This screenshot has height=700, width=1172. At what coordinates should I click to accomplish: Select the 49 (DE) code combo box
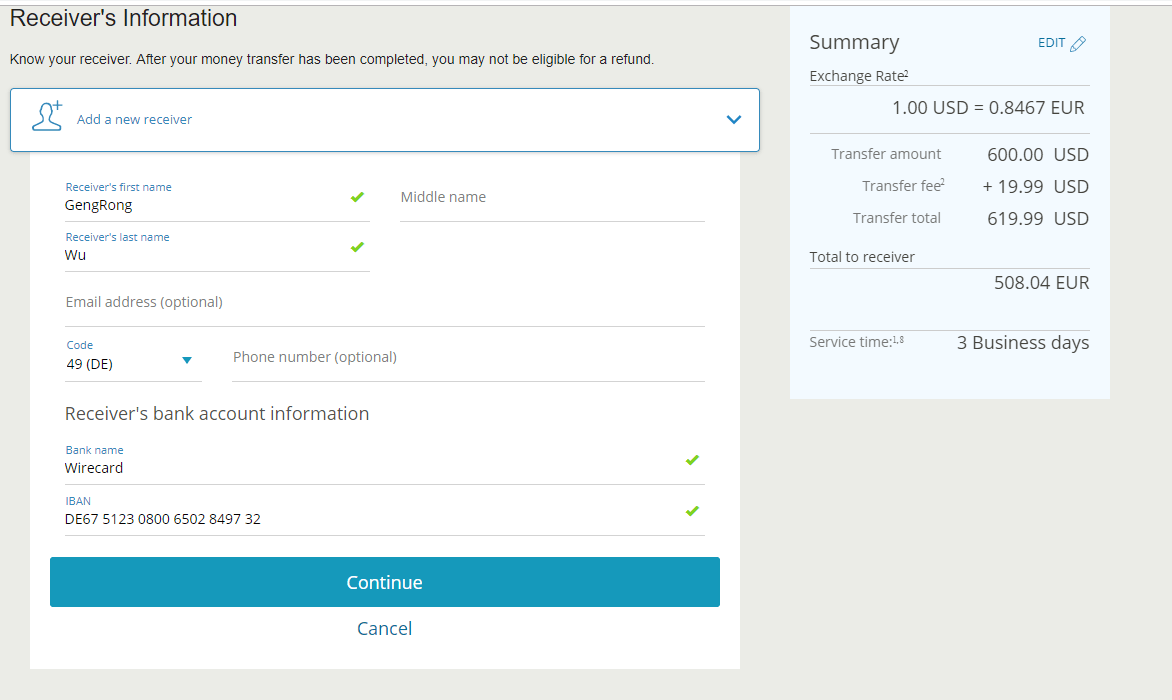pos(120,364)
